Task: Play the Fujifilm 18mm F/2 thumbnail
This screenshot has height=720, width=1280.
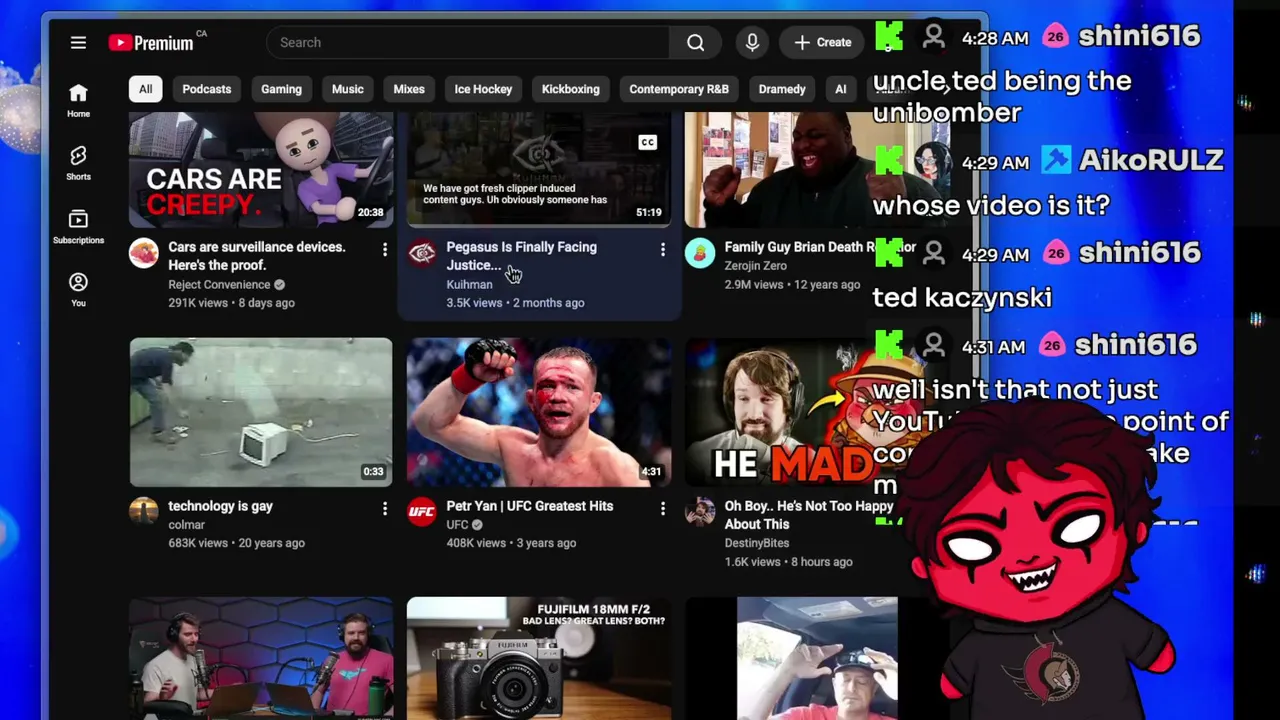Action: pyautogui.click(x=539, y=658)
